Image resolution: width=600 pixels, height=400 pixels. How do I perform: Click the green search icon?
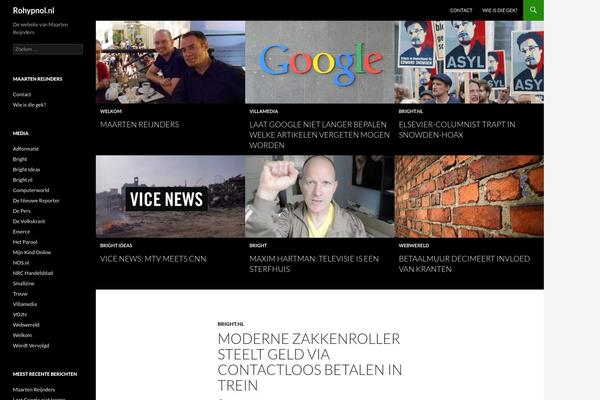(x=533, y=10)
